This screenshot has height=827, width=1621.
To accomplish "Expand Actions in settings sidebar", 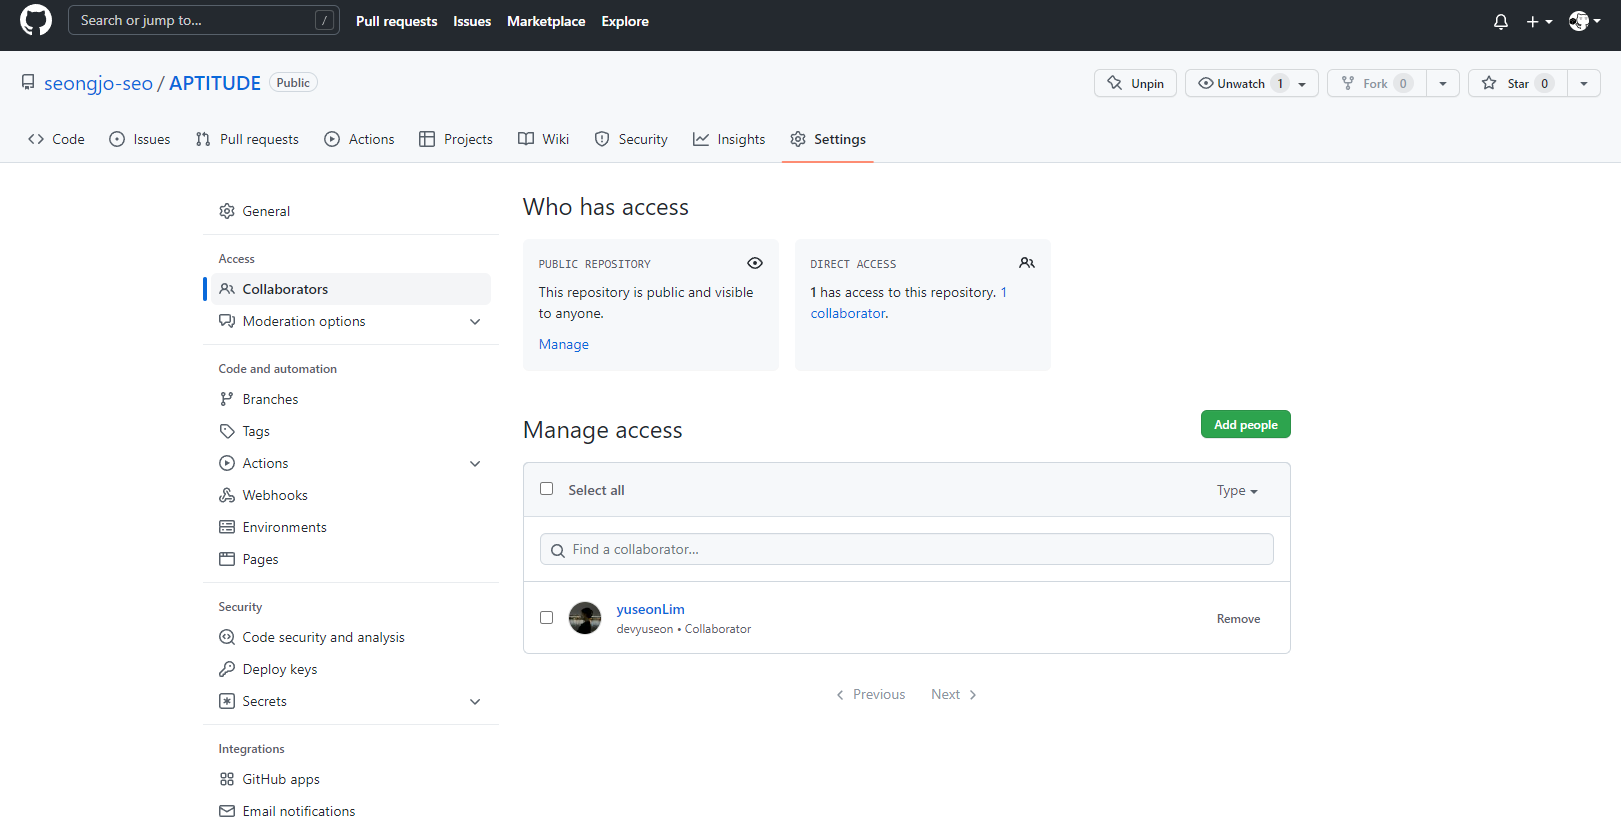I will click(351, 463).
